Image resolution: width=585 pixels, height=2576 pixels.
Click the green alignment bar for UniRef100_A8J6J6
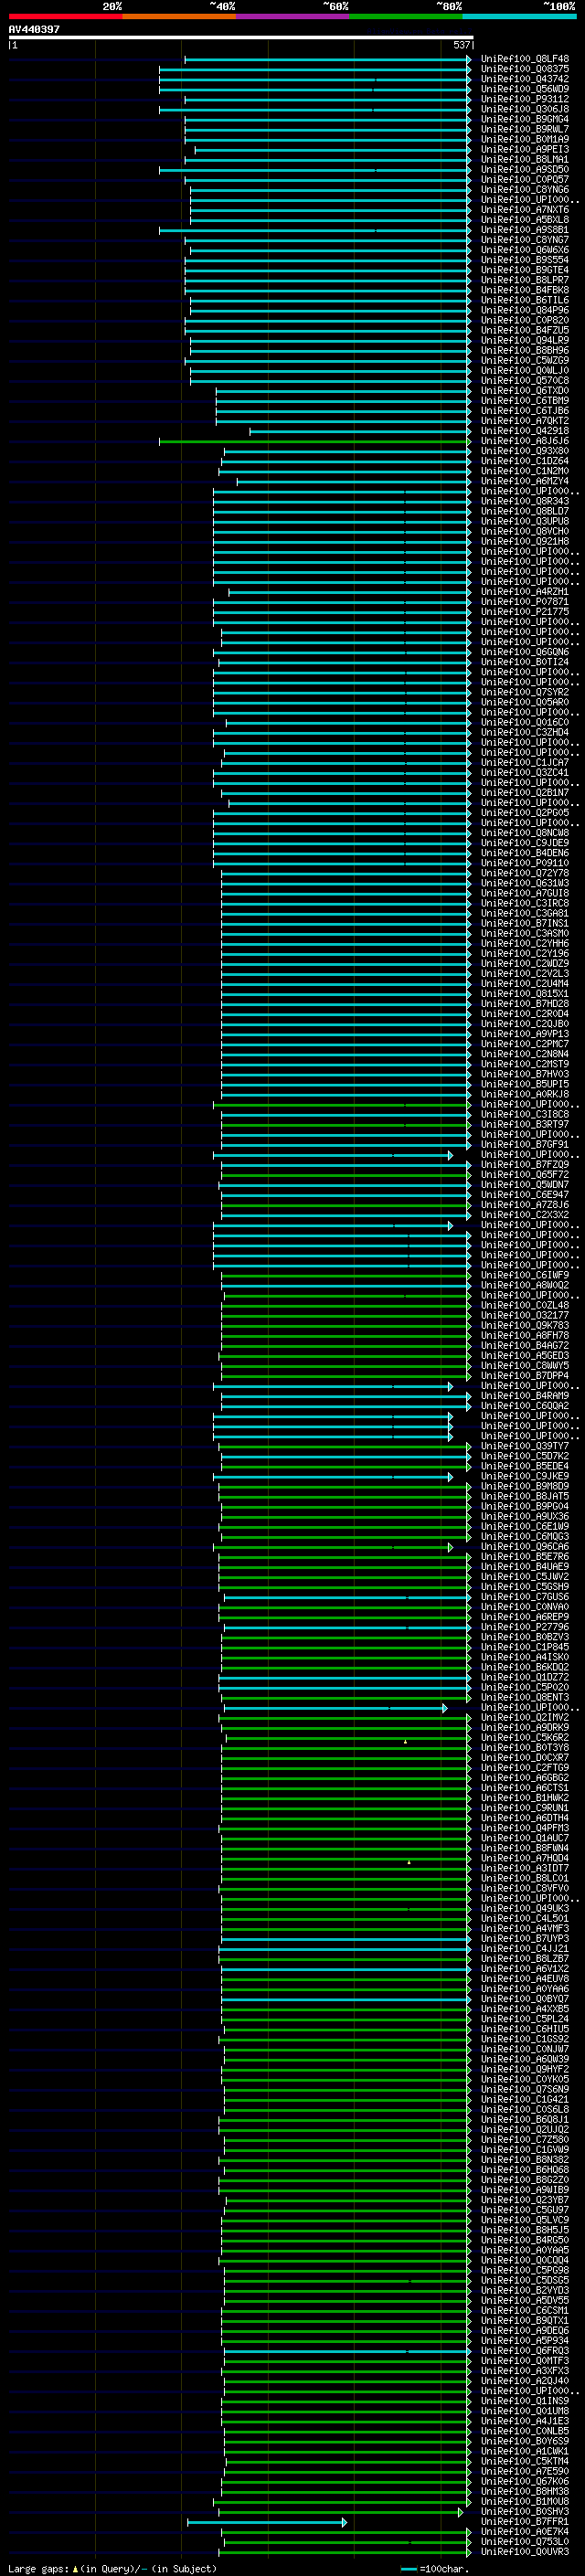(315, 441)
